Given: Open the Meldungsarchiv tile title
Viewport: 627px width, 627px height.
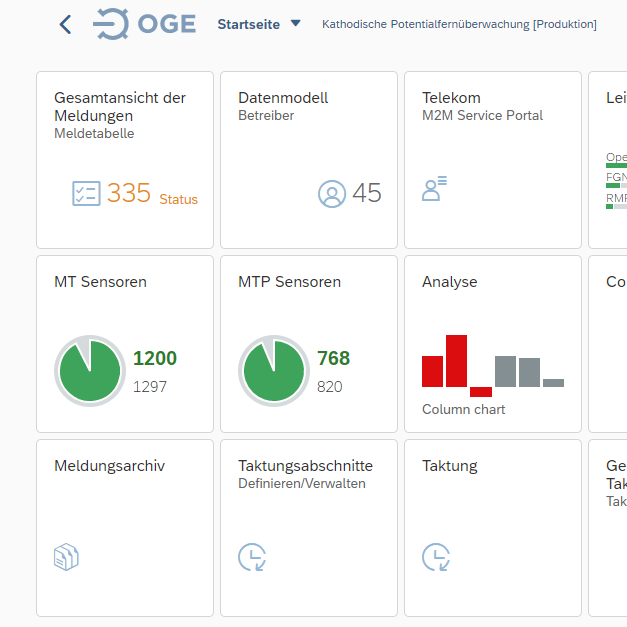Looking at the screenshot, I should point(110,466).
